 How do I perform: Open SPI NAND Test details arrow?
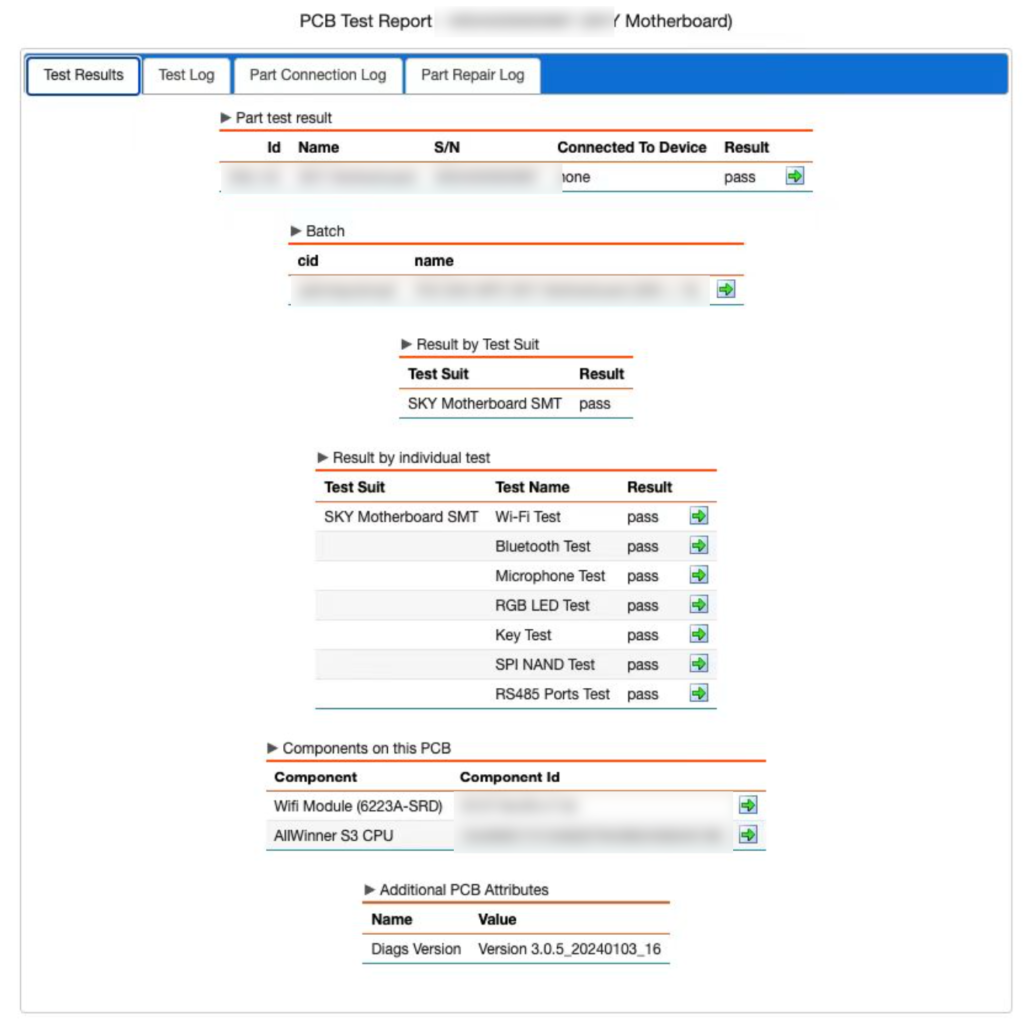pos(699,664)
